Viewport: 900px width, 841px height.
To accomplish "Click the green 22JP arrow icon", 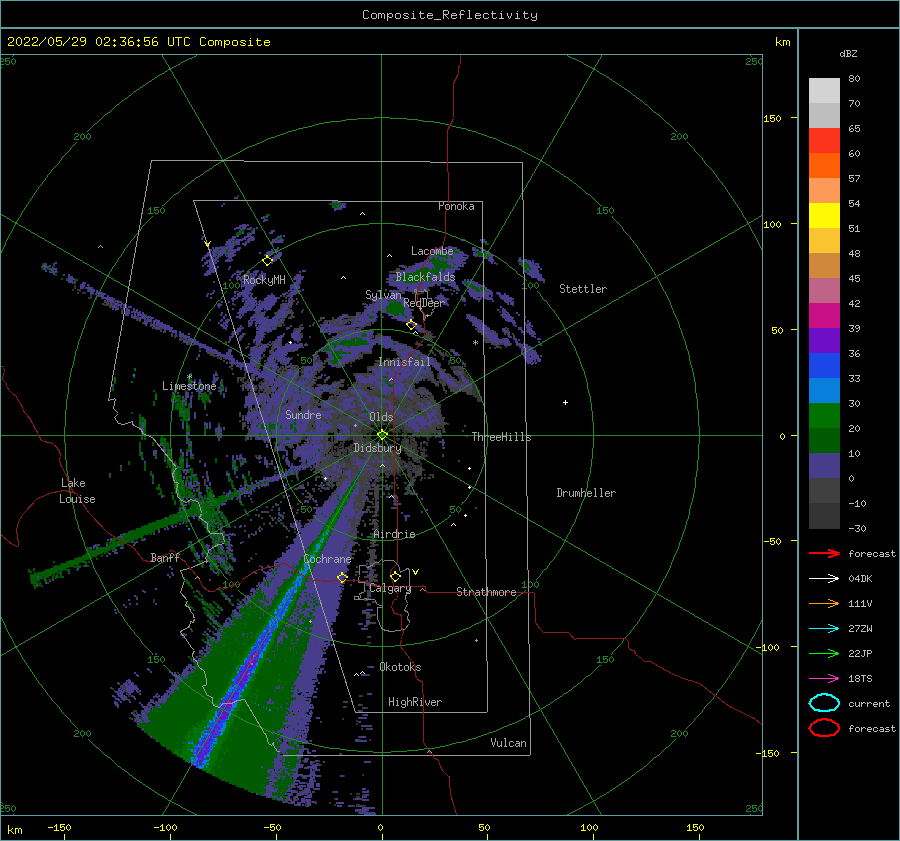I will pyautogui.click(x=824, y=653).
